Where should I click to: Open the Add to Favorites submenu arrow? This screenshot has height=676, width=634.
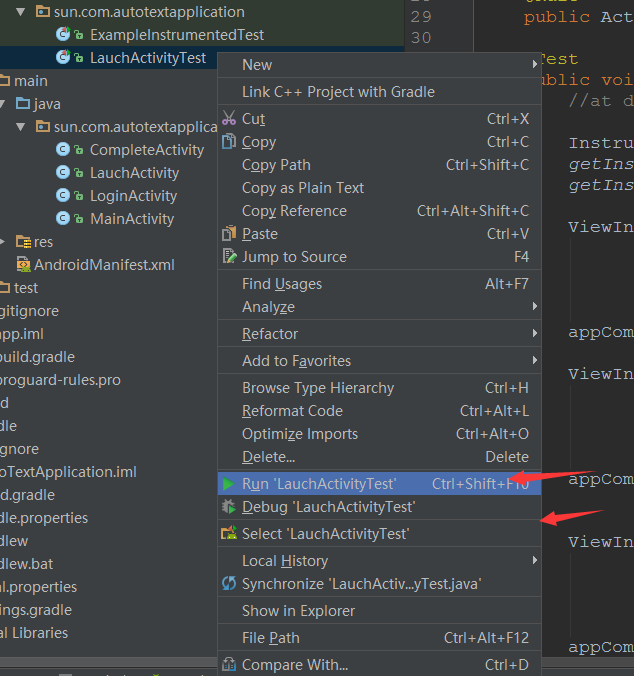tap(534, 360)
